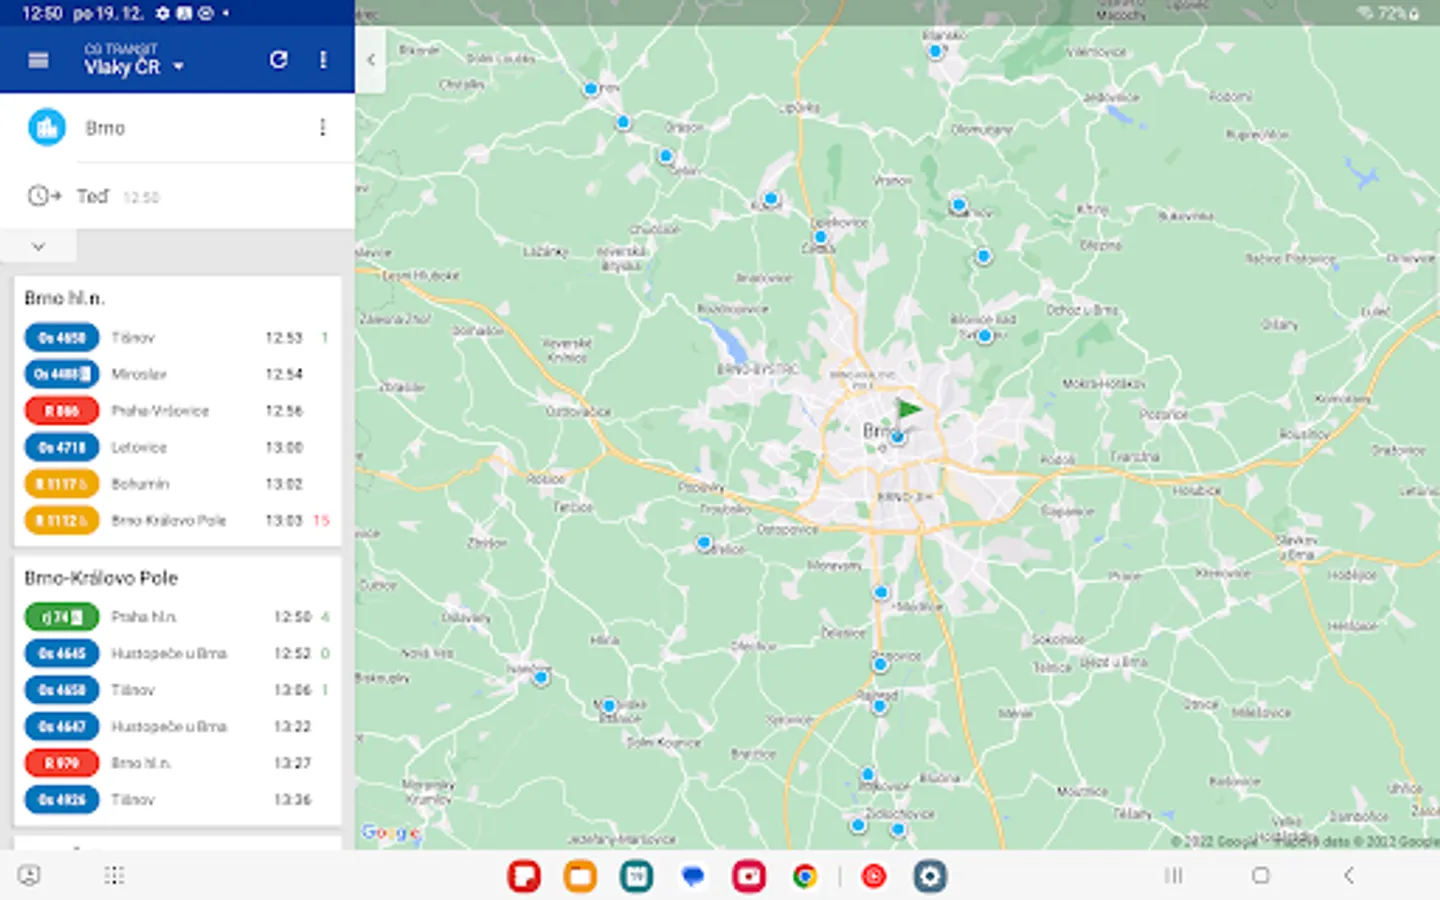
Task: Open the three-dot menu in the Brno row
Action: (322, 127)
